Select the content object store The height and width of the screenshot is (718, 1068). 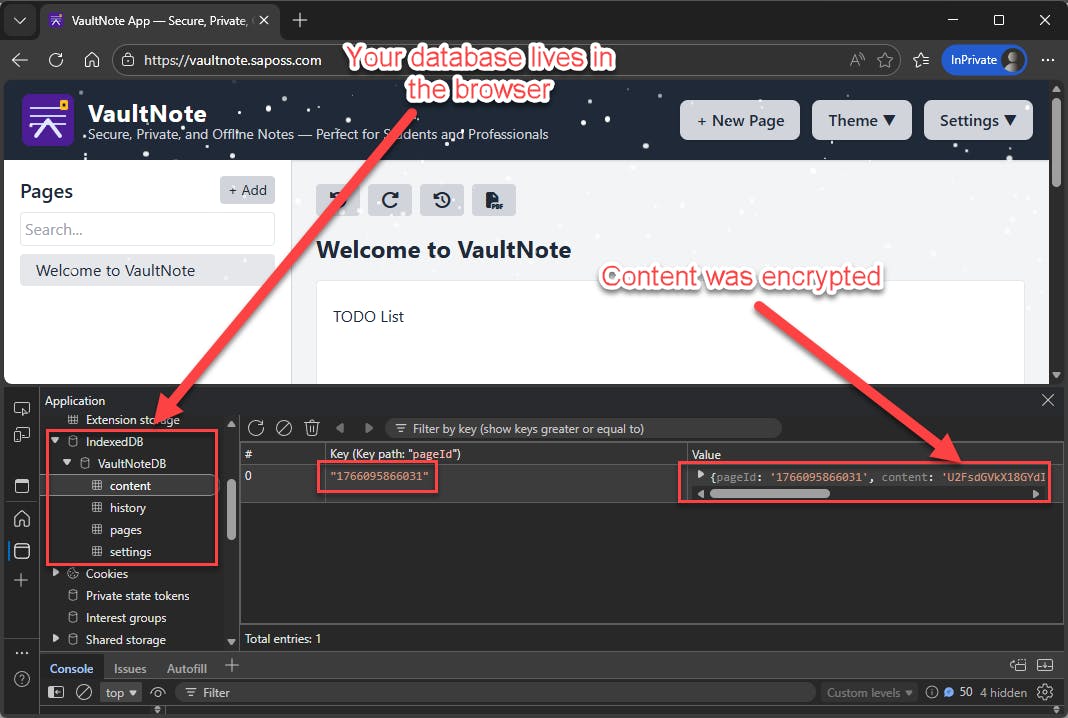(131, 485)
